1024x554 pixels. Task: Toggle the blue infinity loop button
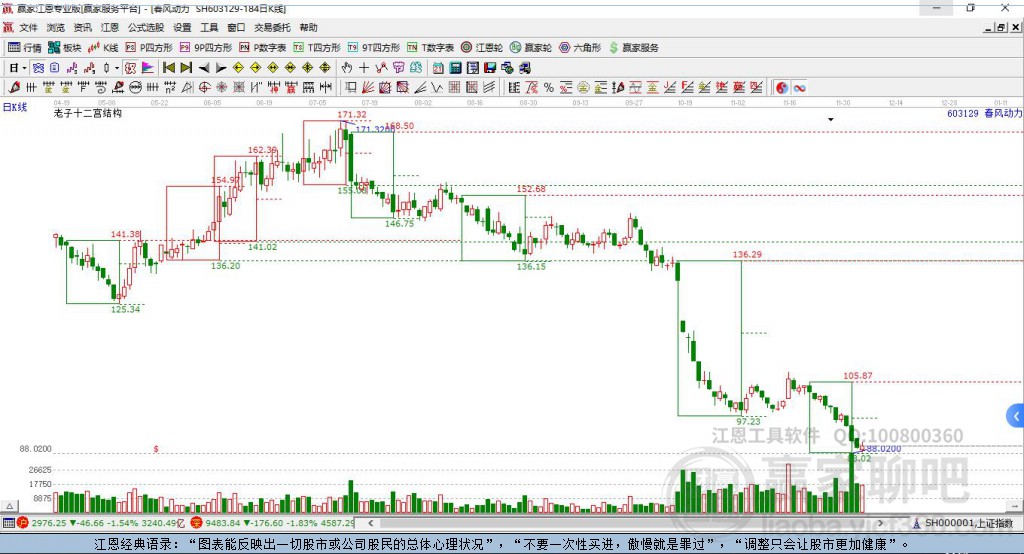click(799, 88)
